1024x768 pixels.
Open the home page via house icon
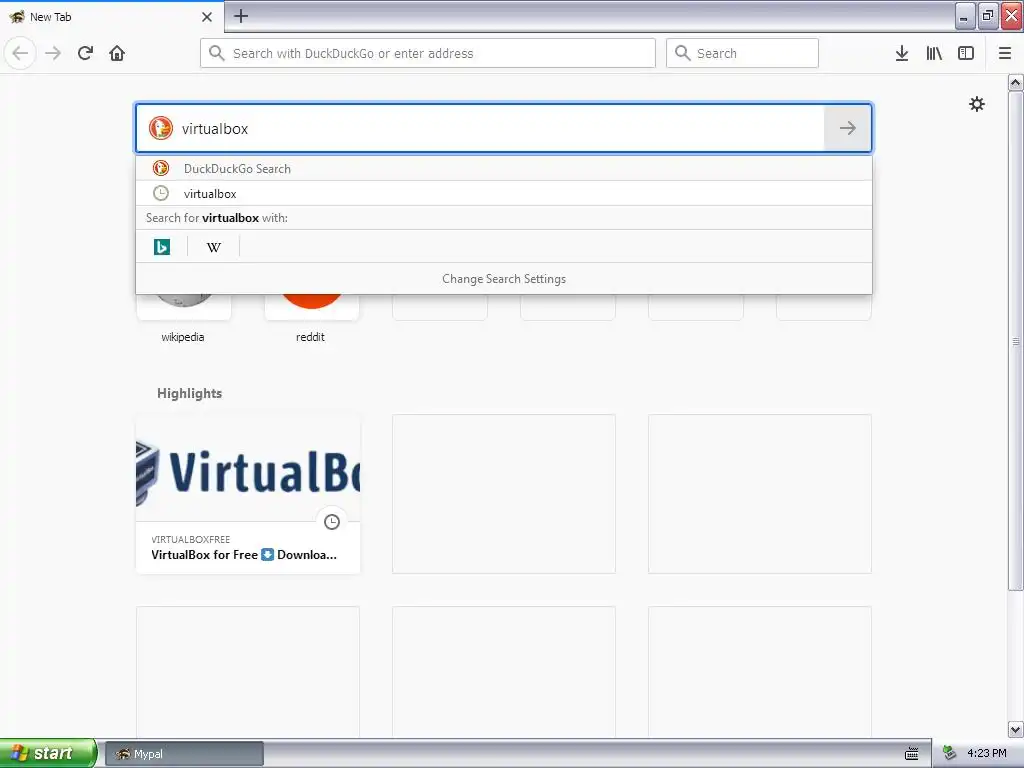tap(117, 53)
